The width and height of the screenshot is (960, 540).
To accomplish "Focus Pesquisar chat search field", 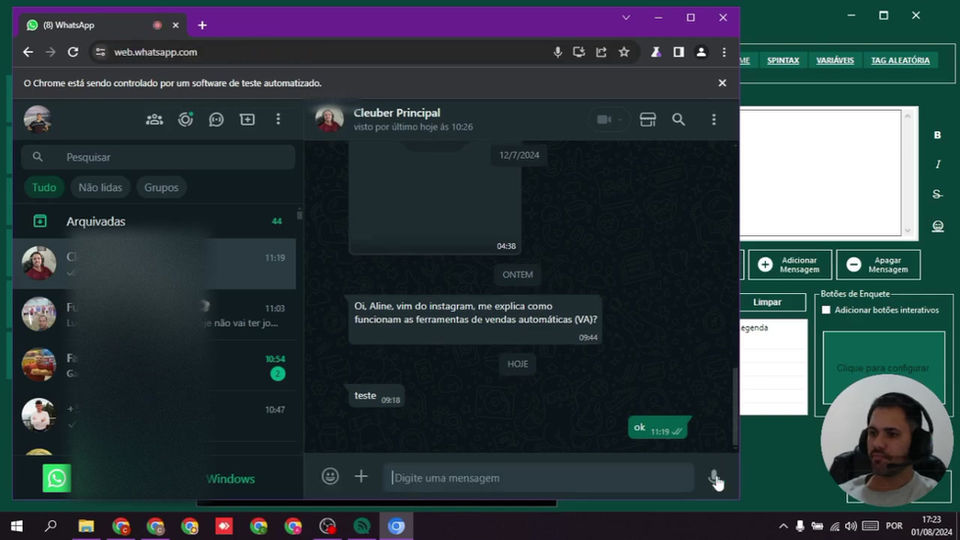I will [x=158, y=157].
